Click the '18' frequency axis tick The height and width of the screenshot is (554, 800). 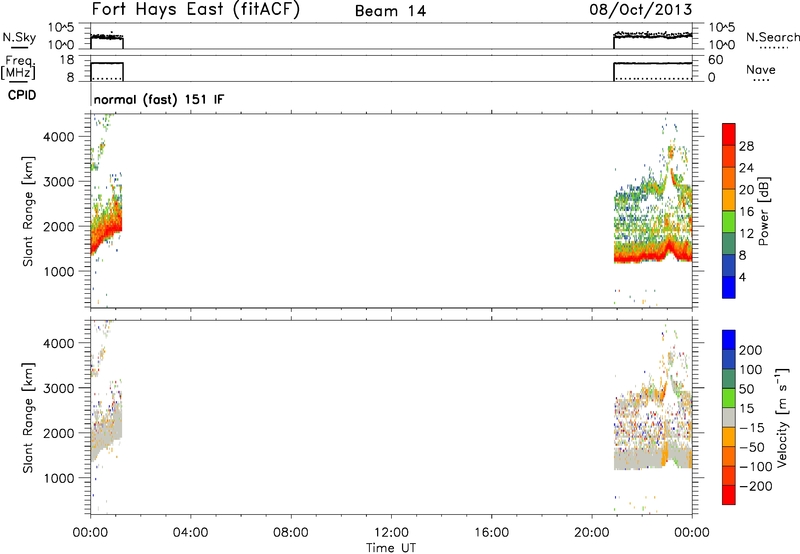(67, 60)
